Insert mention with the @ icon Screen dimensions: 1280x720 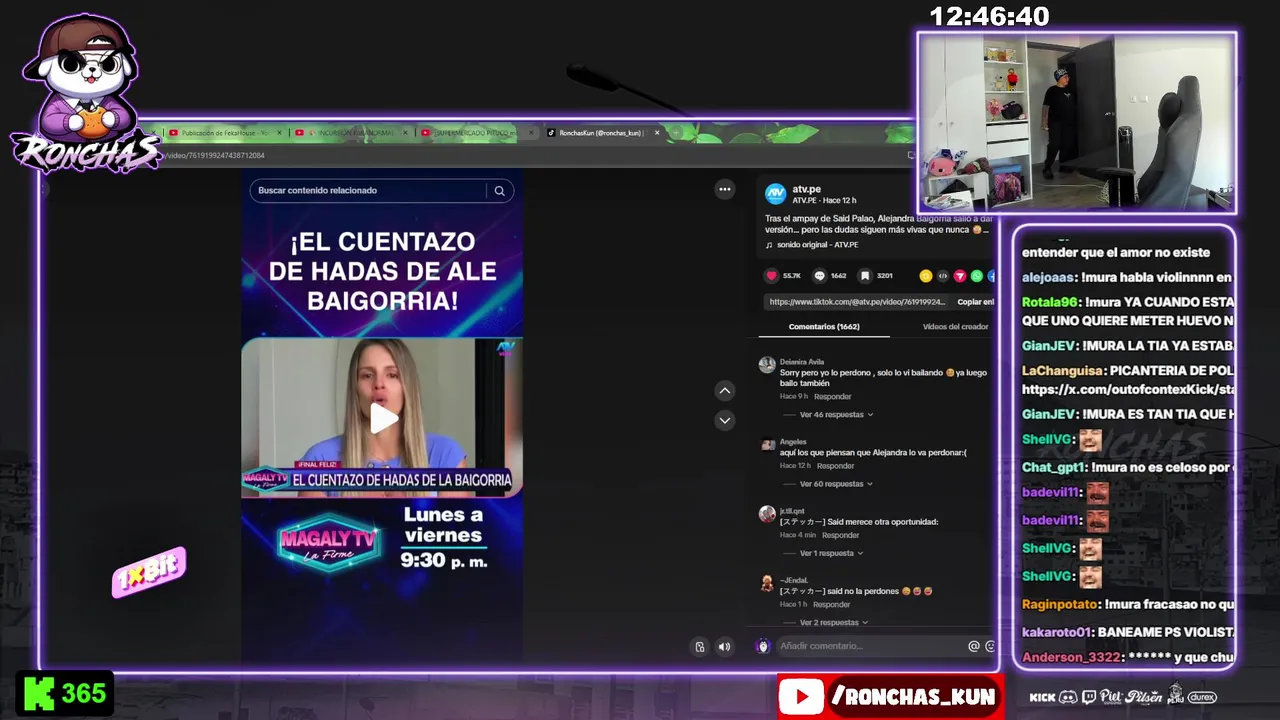click(974, 646)
